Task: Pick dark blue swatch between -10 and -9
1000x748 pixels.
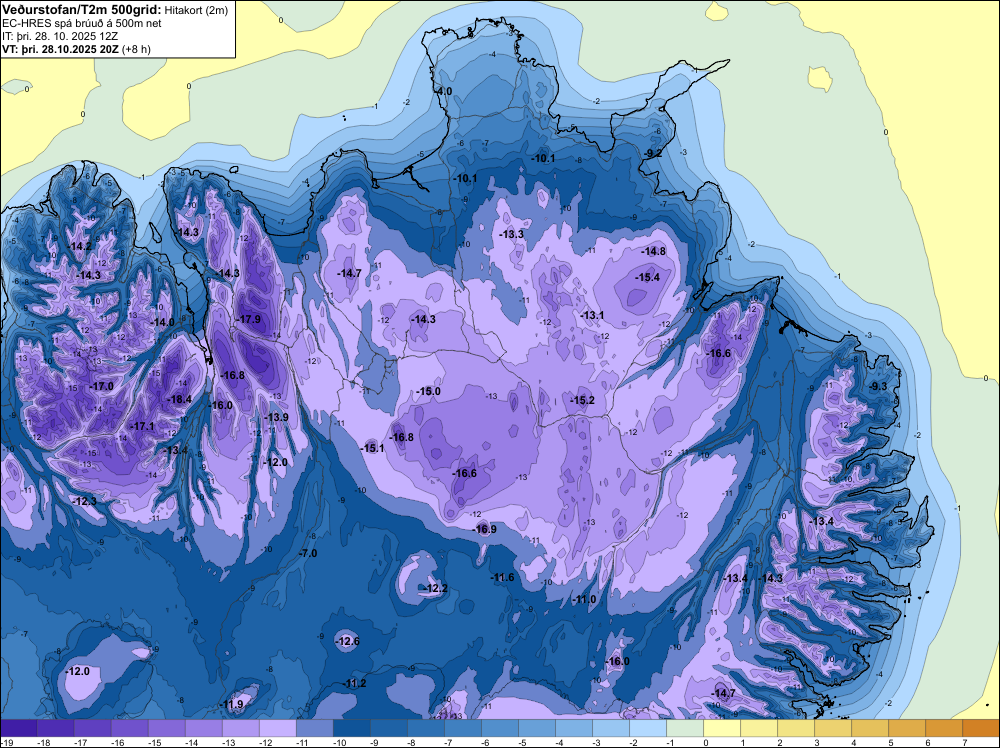Action: click(351, 728)
